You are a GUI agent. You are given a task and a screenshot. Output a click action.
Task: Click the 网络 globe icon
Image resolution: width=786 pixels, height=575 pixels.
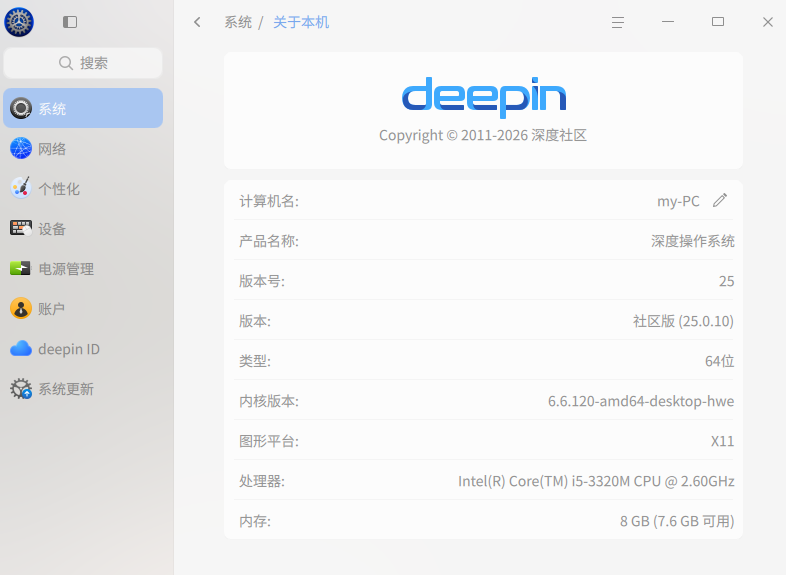21,148
